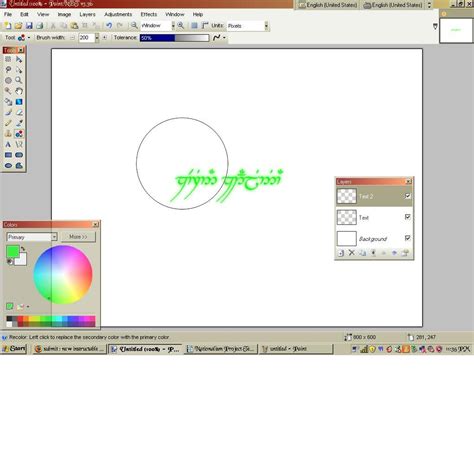Click the green primary color swatch
This screenshot has width=474, height=474.
click(13, 252)
